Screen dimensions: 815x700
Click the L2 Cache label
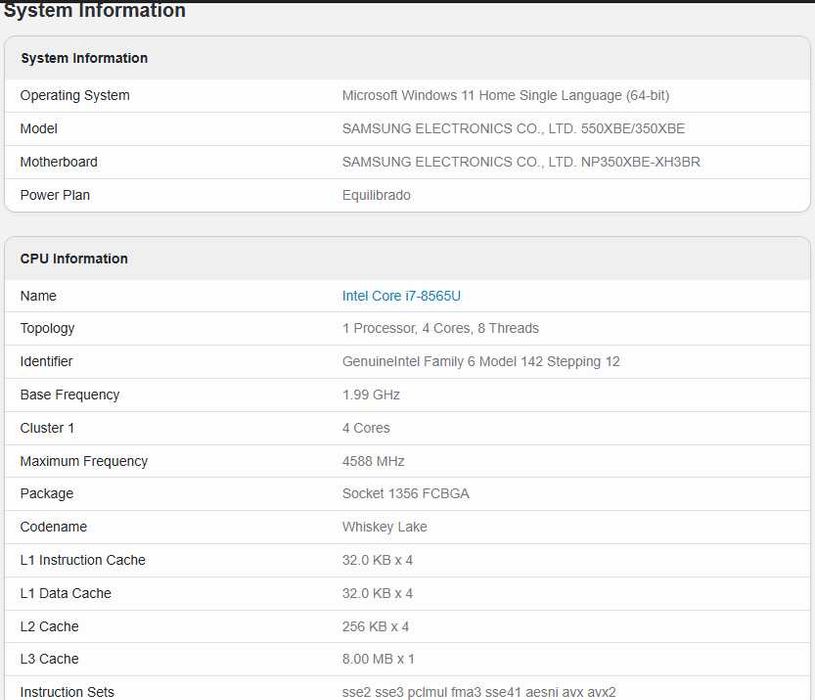(x=49, y=626)
